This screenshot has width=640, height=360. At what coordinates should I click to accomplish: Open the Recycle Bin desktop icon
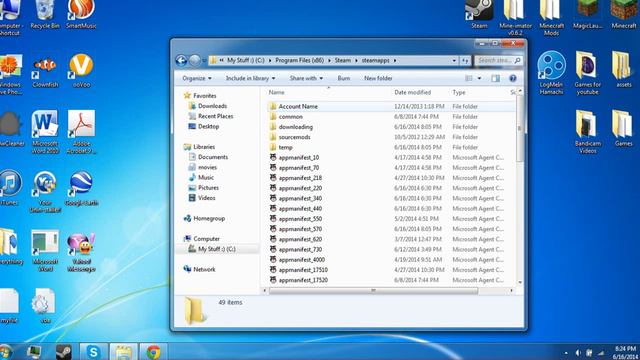[45, 15]
